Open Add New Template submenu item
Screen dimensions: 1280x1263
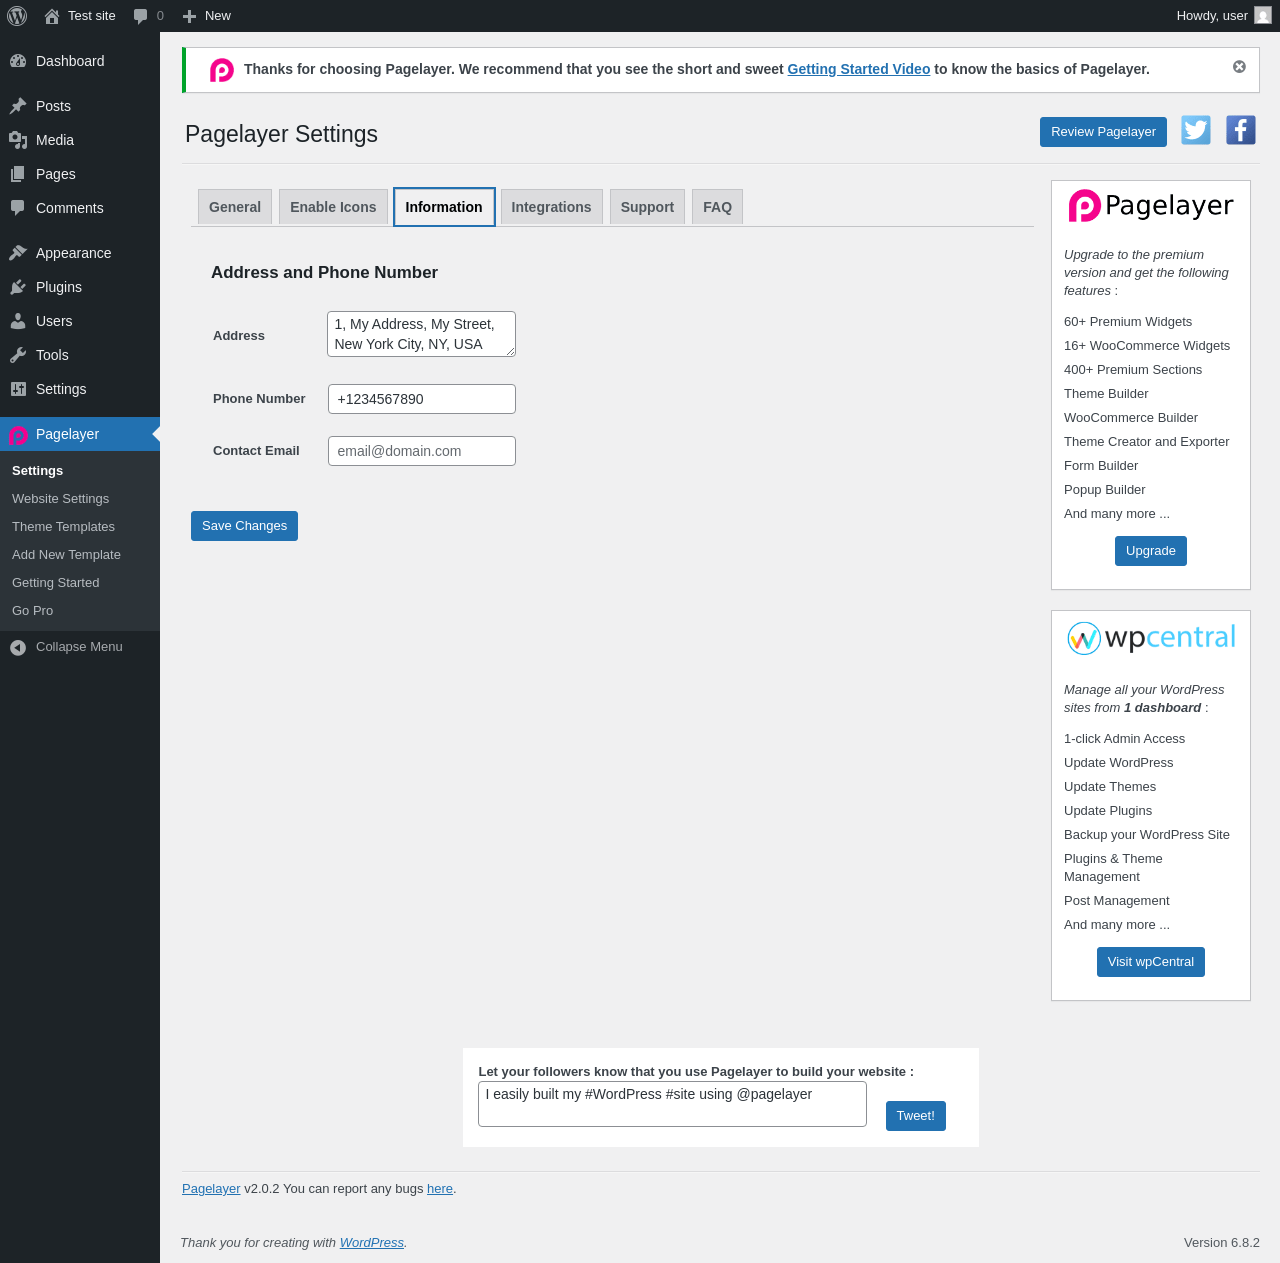(66, 555)
